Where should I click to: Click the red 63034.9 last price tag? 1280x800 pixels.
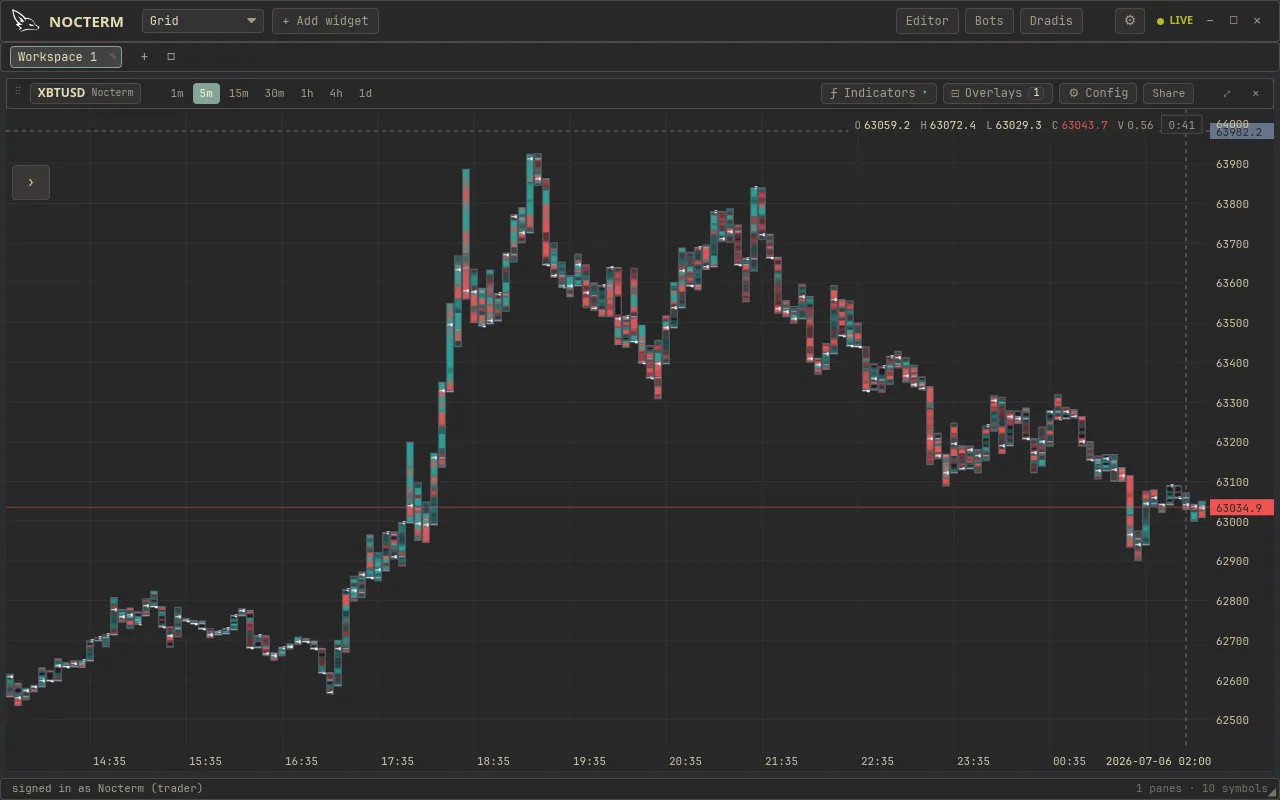[1242, 508]
